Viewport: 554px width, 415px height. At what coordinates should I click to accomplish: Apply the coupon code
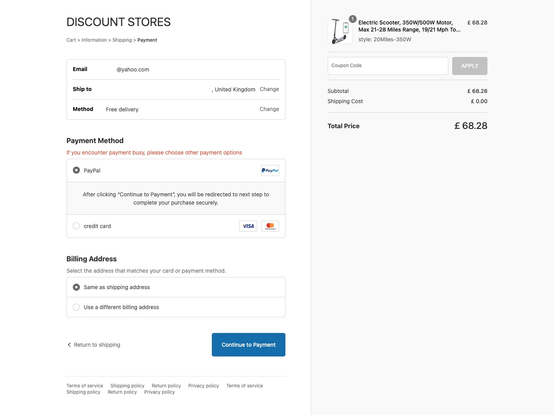pyautogui.click(x=470, y=66)
